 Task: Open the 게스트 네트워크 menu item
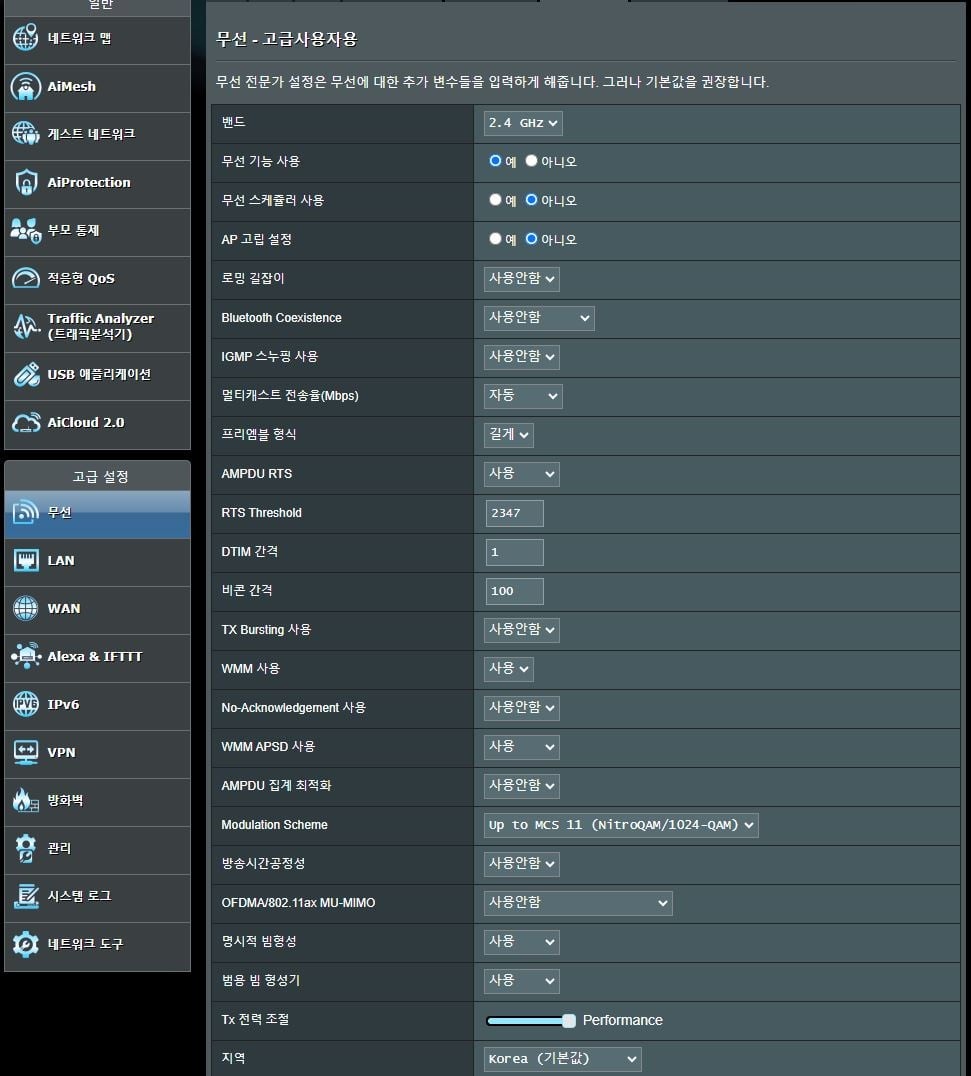point(97,137)
